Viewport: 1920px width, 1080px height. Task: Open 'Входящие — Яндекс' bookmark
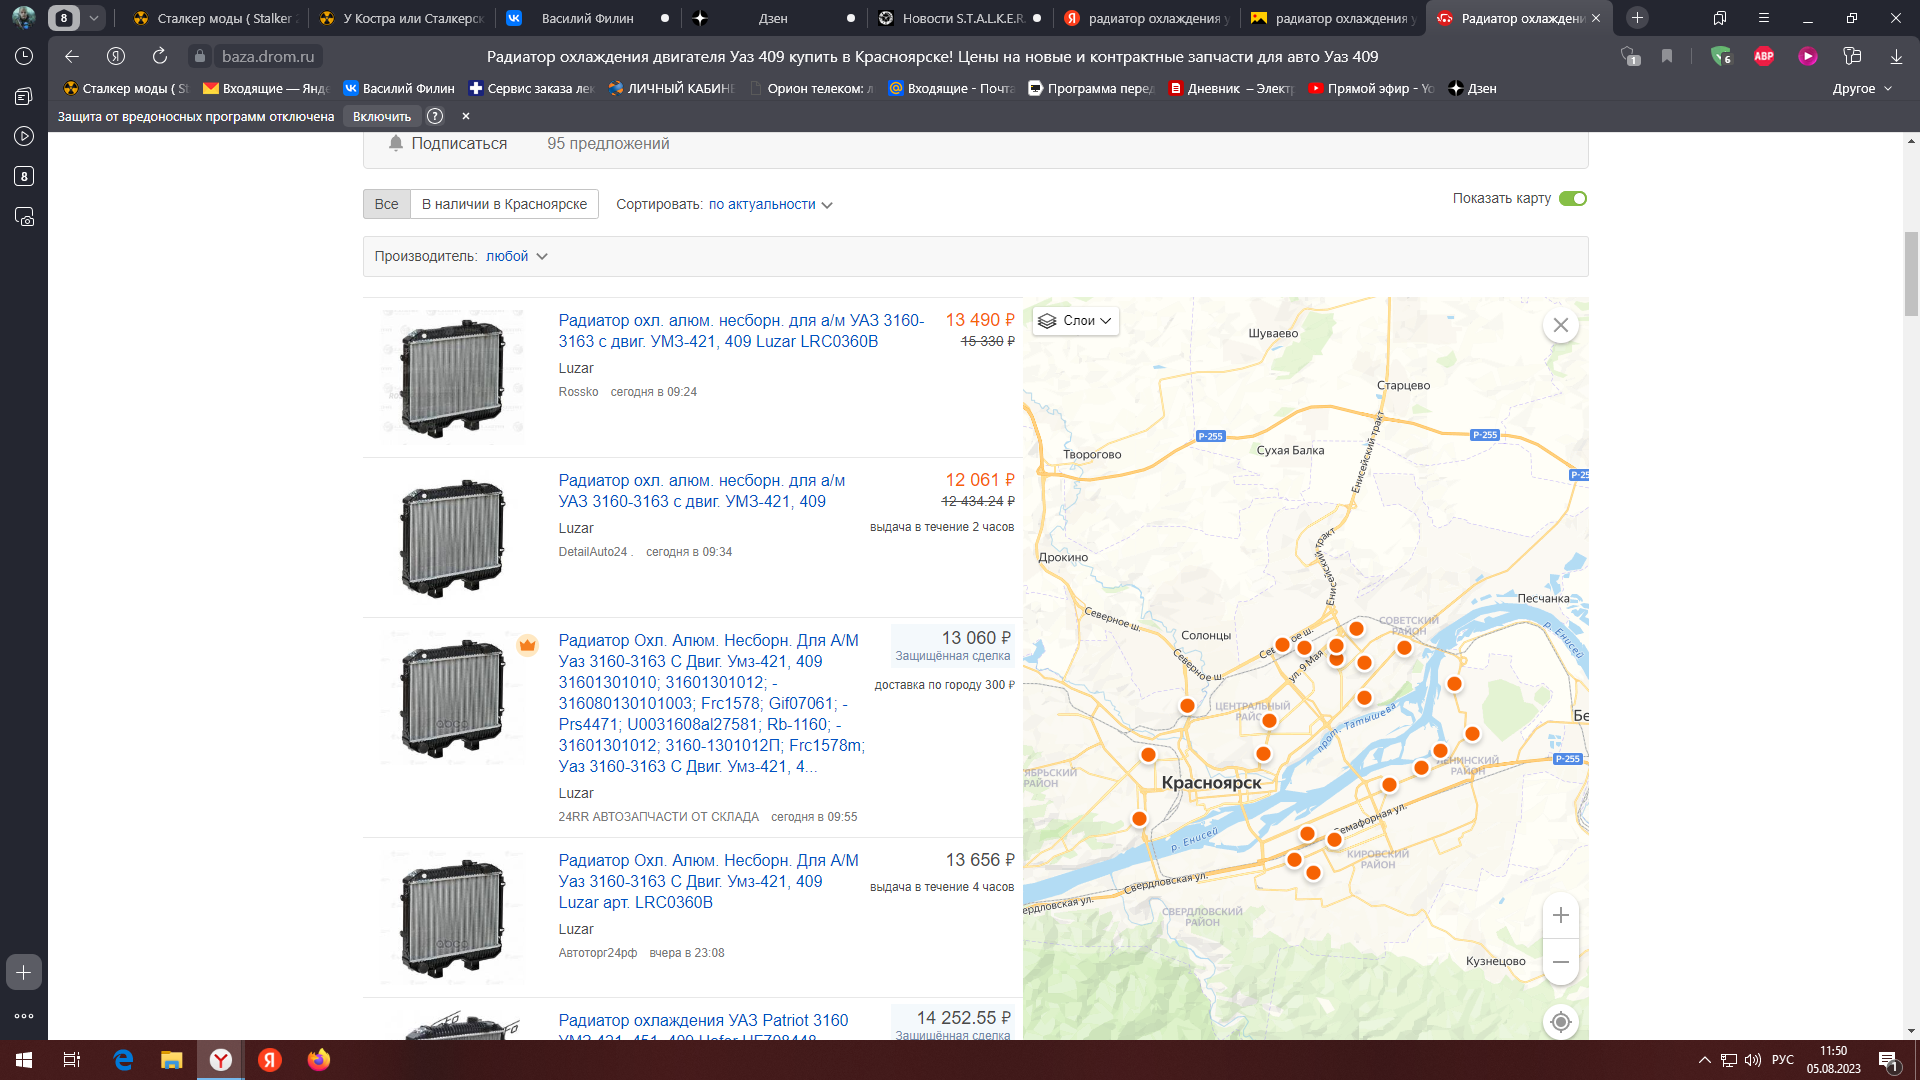point(265,88)
